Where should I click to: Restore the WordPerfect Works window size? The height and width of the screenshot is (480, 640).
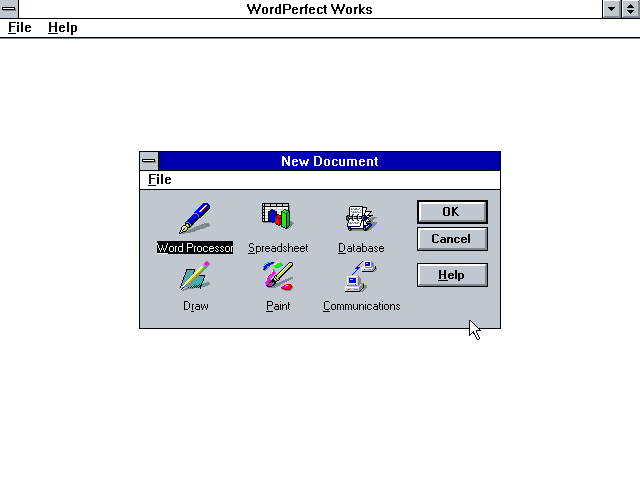[631, 9]
